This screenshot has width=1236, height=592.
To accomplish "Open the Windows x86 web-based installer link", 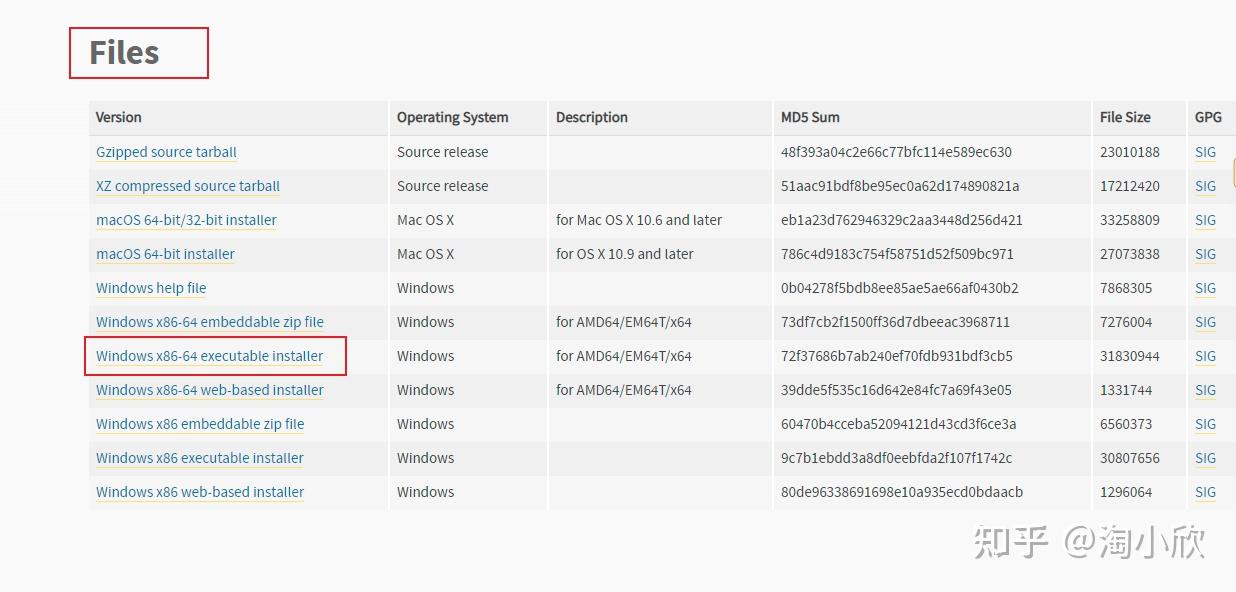I will click(200, 492).
